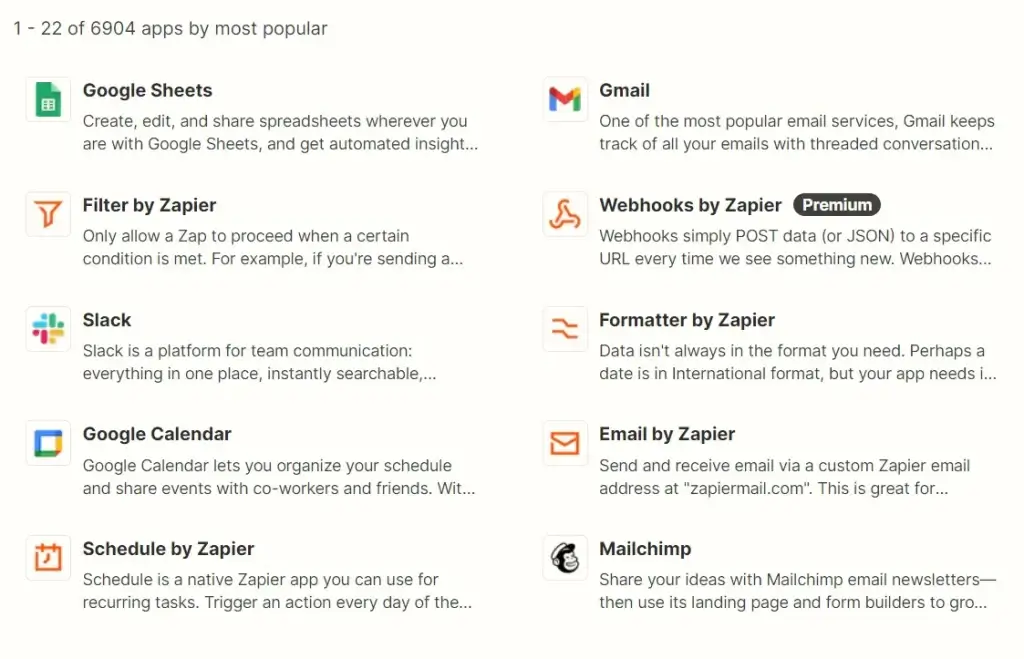Open the Google Sheets app page
Screen dimensions: 1024x659
(x=147, y=90)
